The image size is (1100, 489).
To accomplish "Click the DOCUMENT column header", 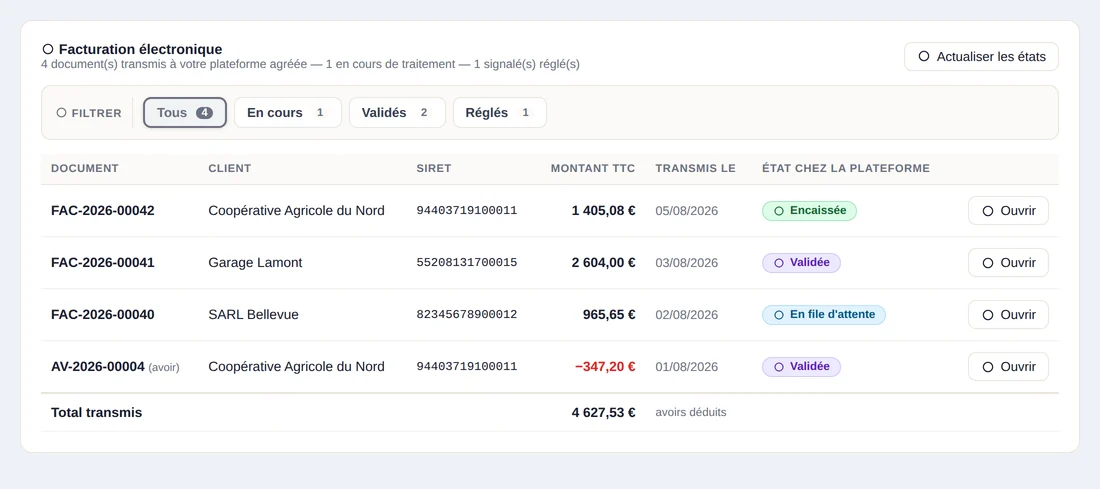I will click(85, 168).
